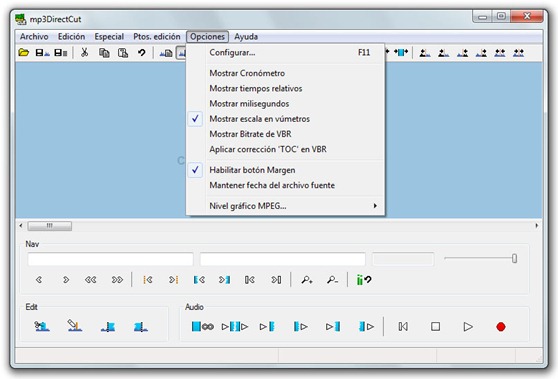Screen dimensions: 558x379
Task: Click the second Nav text field
Action: (x=283, y=259)
